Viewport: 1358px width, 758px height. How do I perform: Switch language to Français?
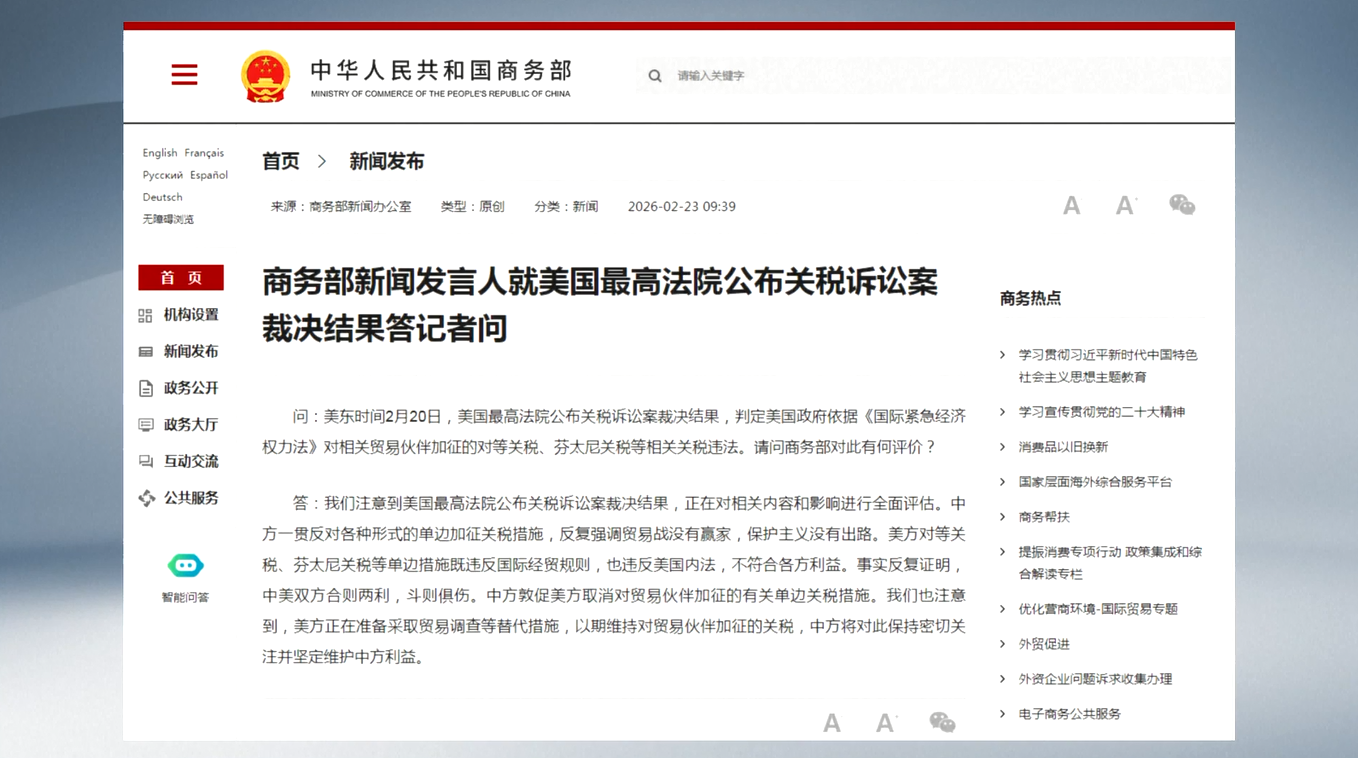pos(204,153)
